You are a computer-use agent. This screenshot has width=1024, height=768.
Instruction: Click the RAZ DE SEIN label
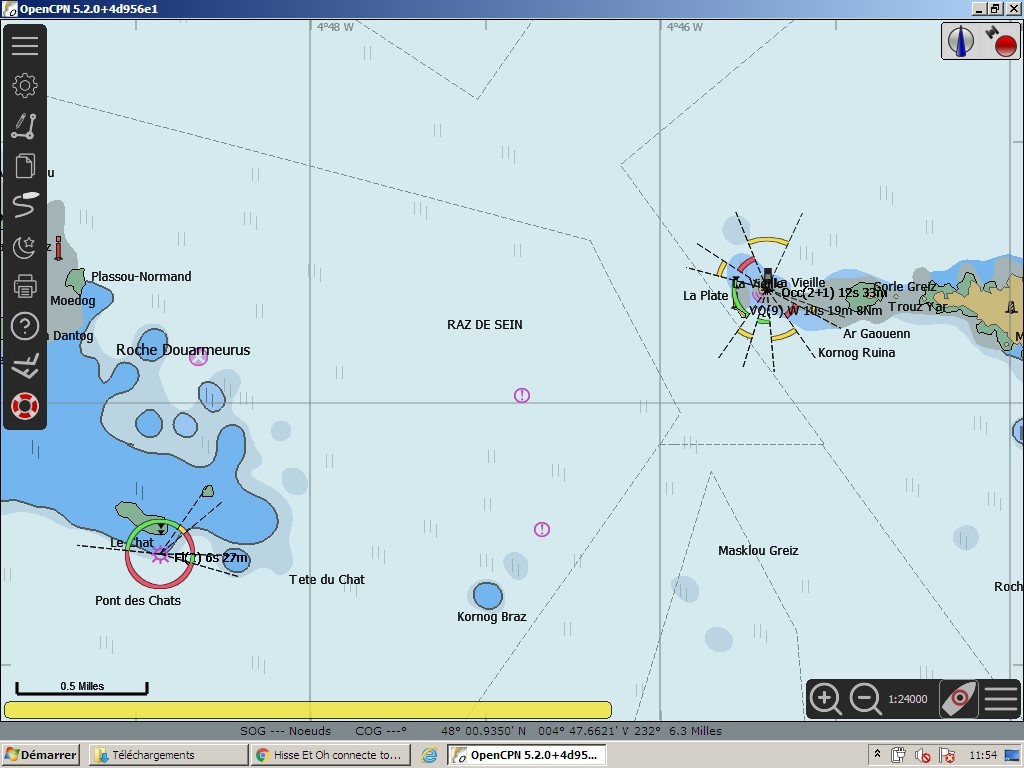[485, 325]
